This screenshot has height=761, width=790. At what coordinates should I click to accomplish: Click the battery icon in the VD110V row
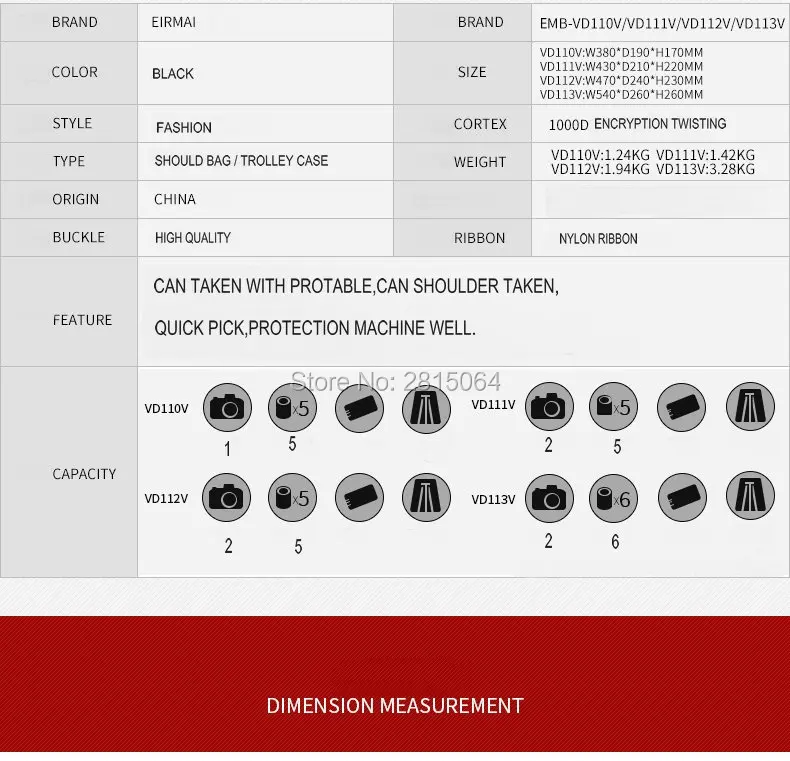pos(359,408)
